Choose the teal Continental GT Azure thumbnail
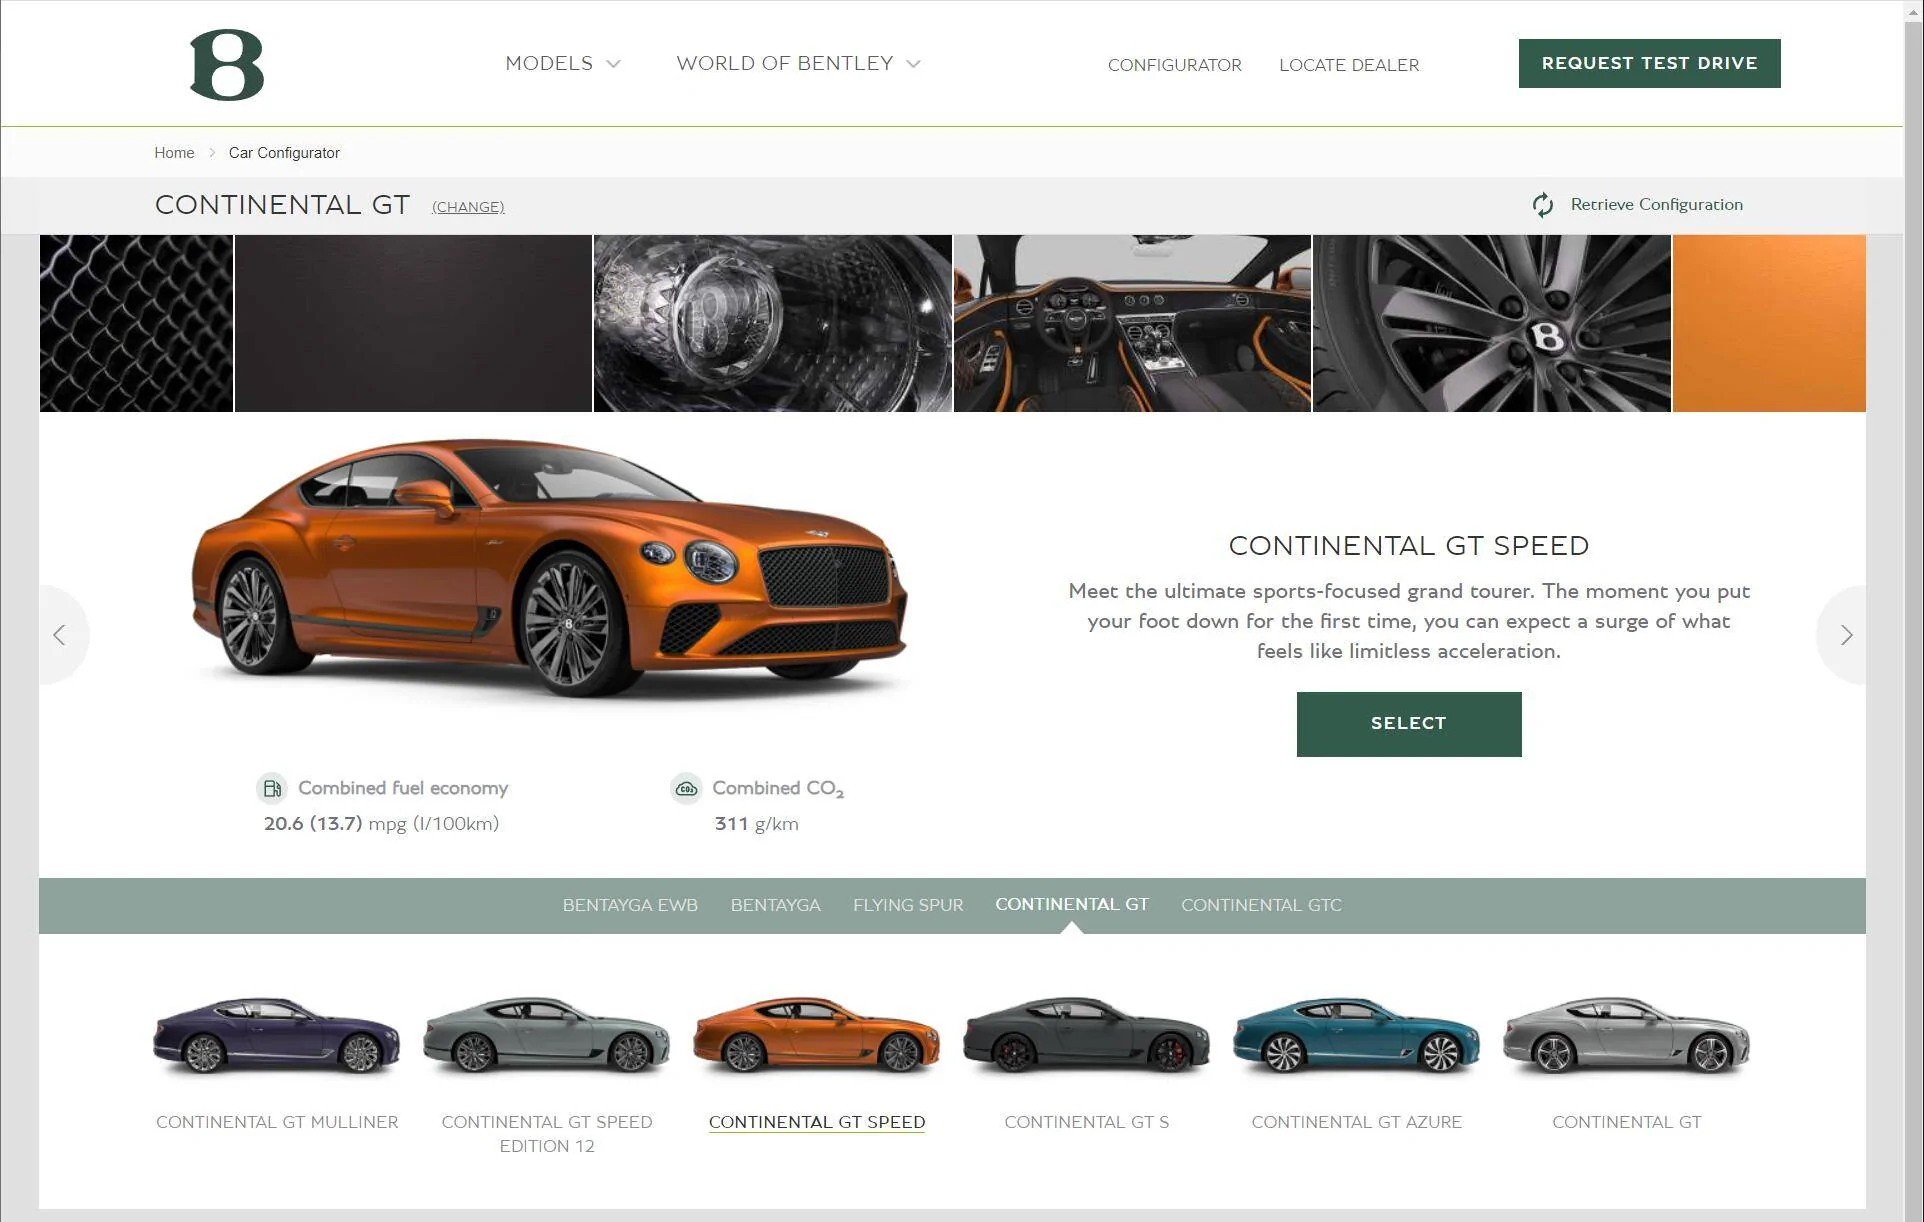1924x1222 pixels. tap(1357, 1036)
